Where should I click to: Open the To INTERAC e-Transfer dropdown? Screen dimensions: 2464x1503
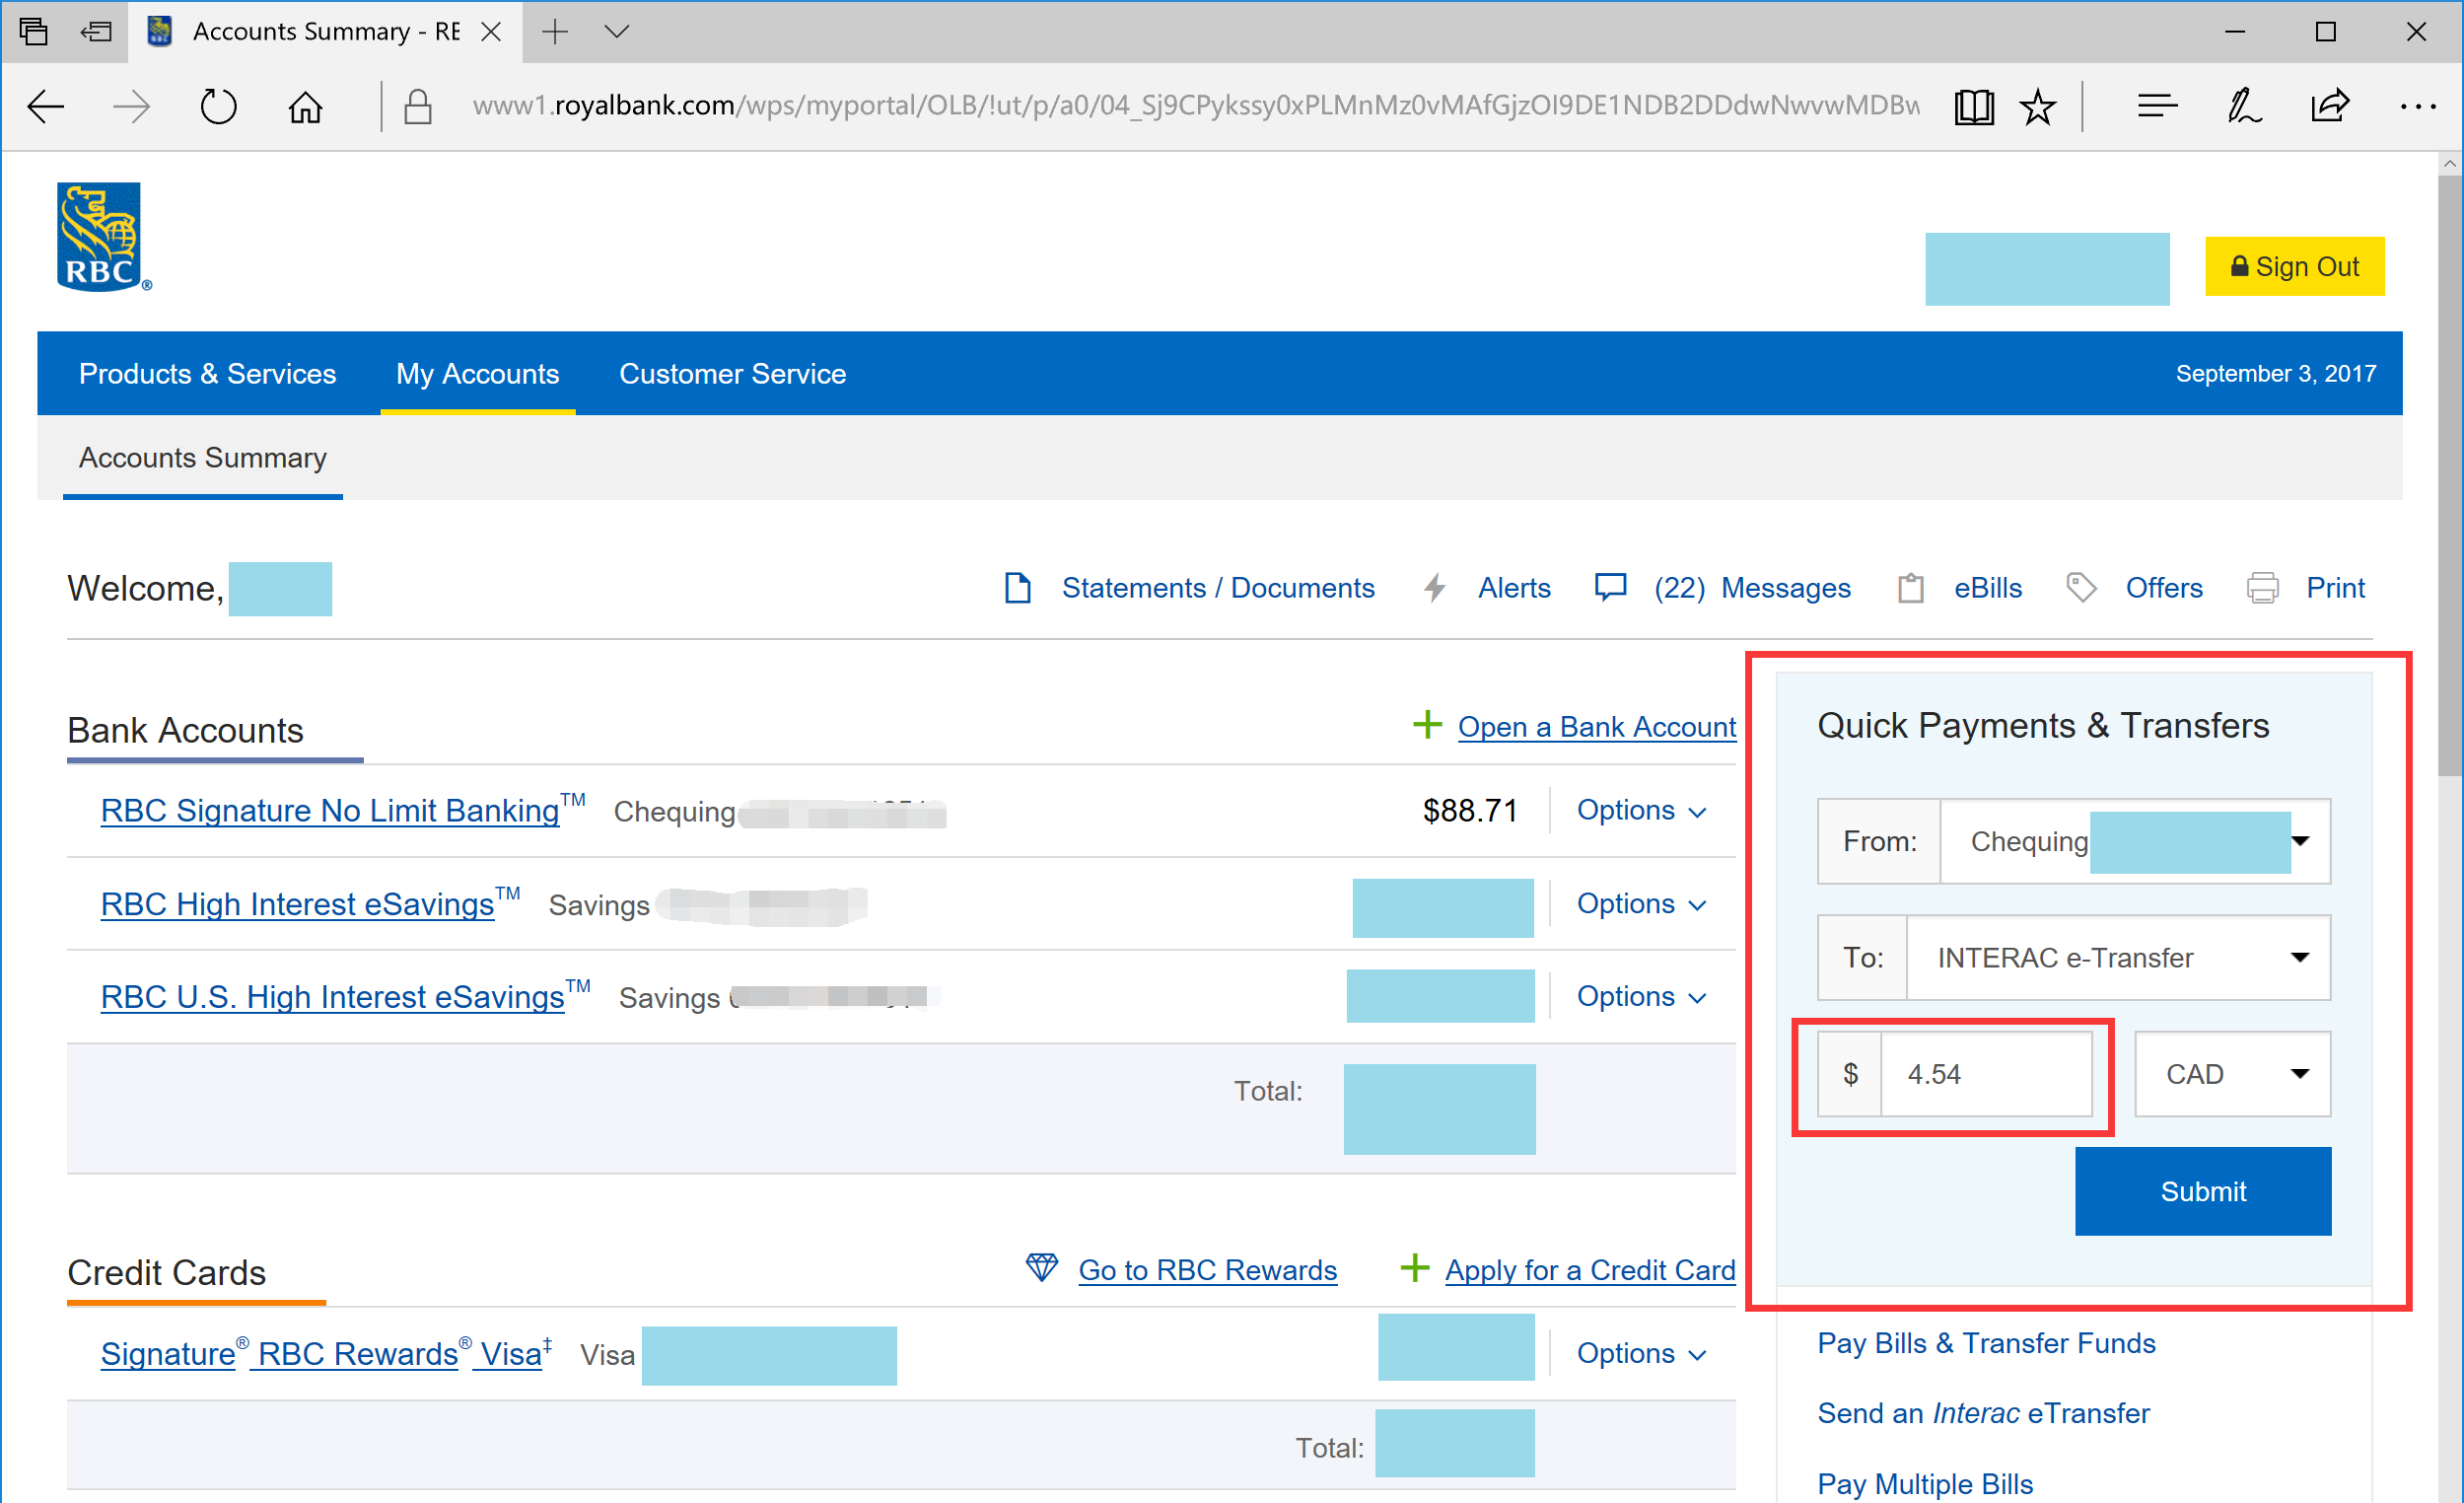pos(2117,958)
